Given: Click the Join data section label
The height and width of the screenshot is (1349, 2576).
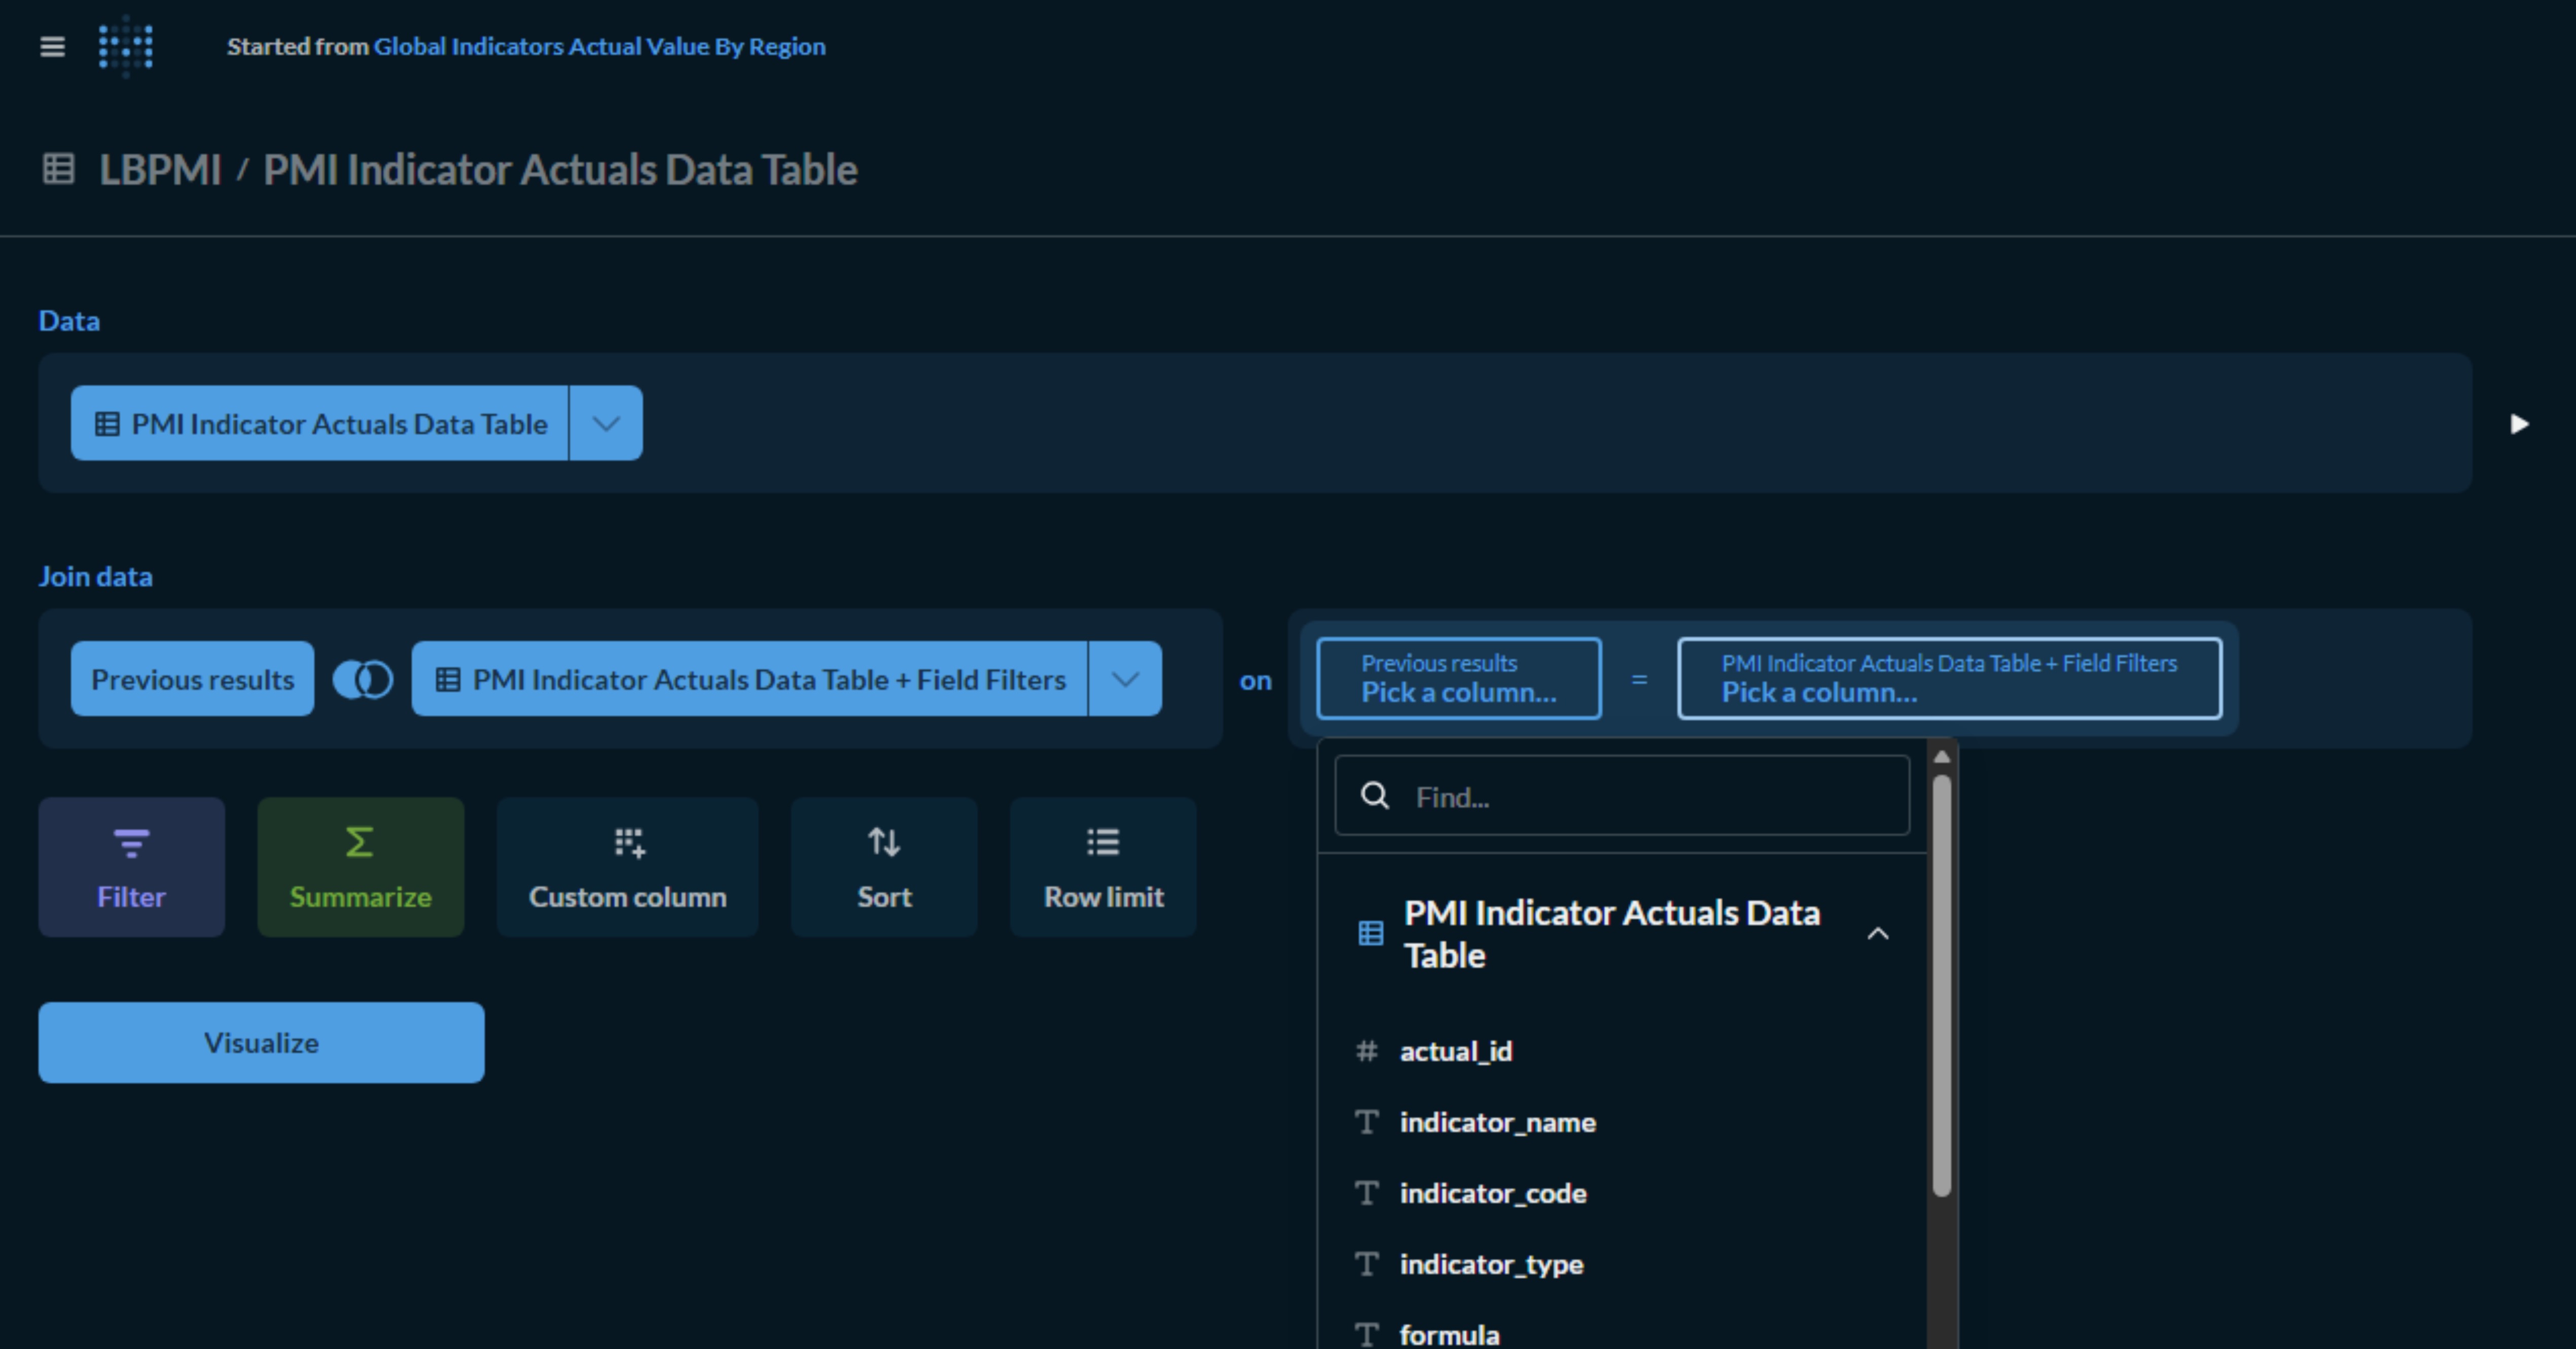Looking at the screenshot, I should coord(95,577).
